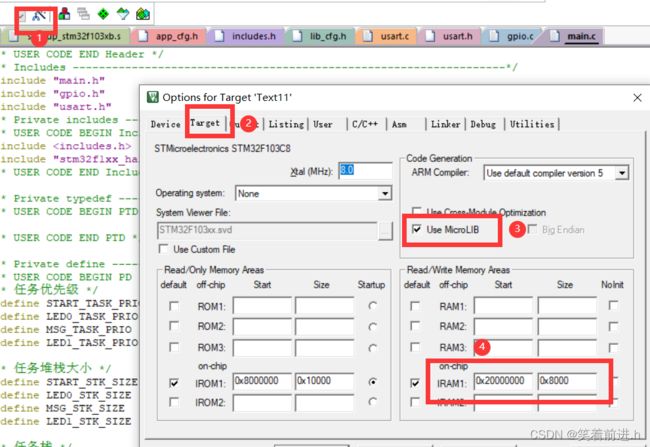The image size is (650, 447).
Task: Select the ROM3 Startup radio button
Action: click(373, 347)
